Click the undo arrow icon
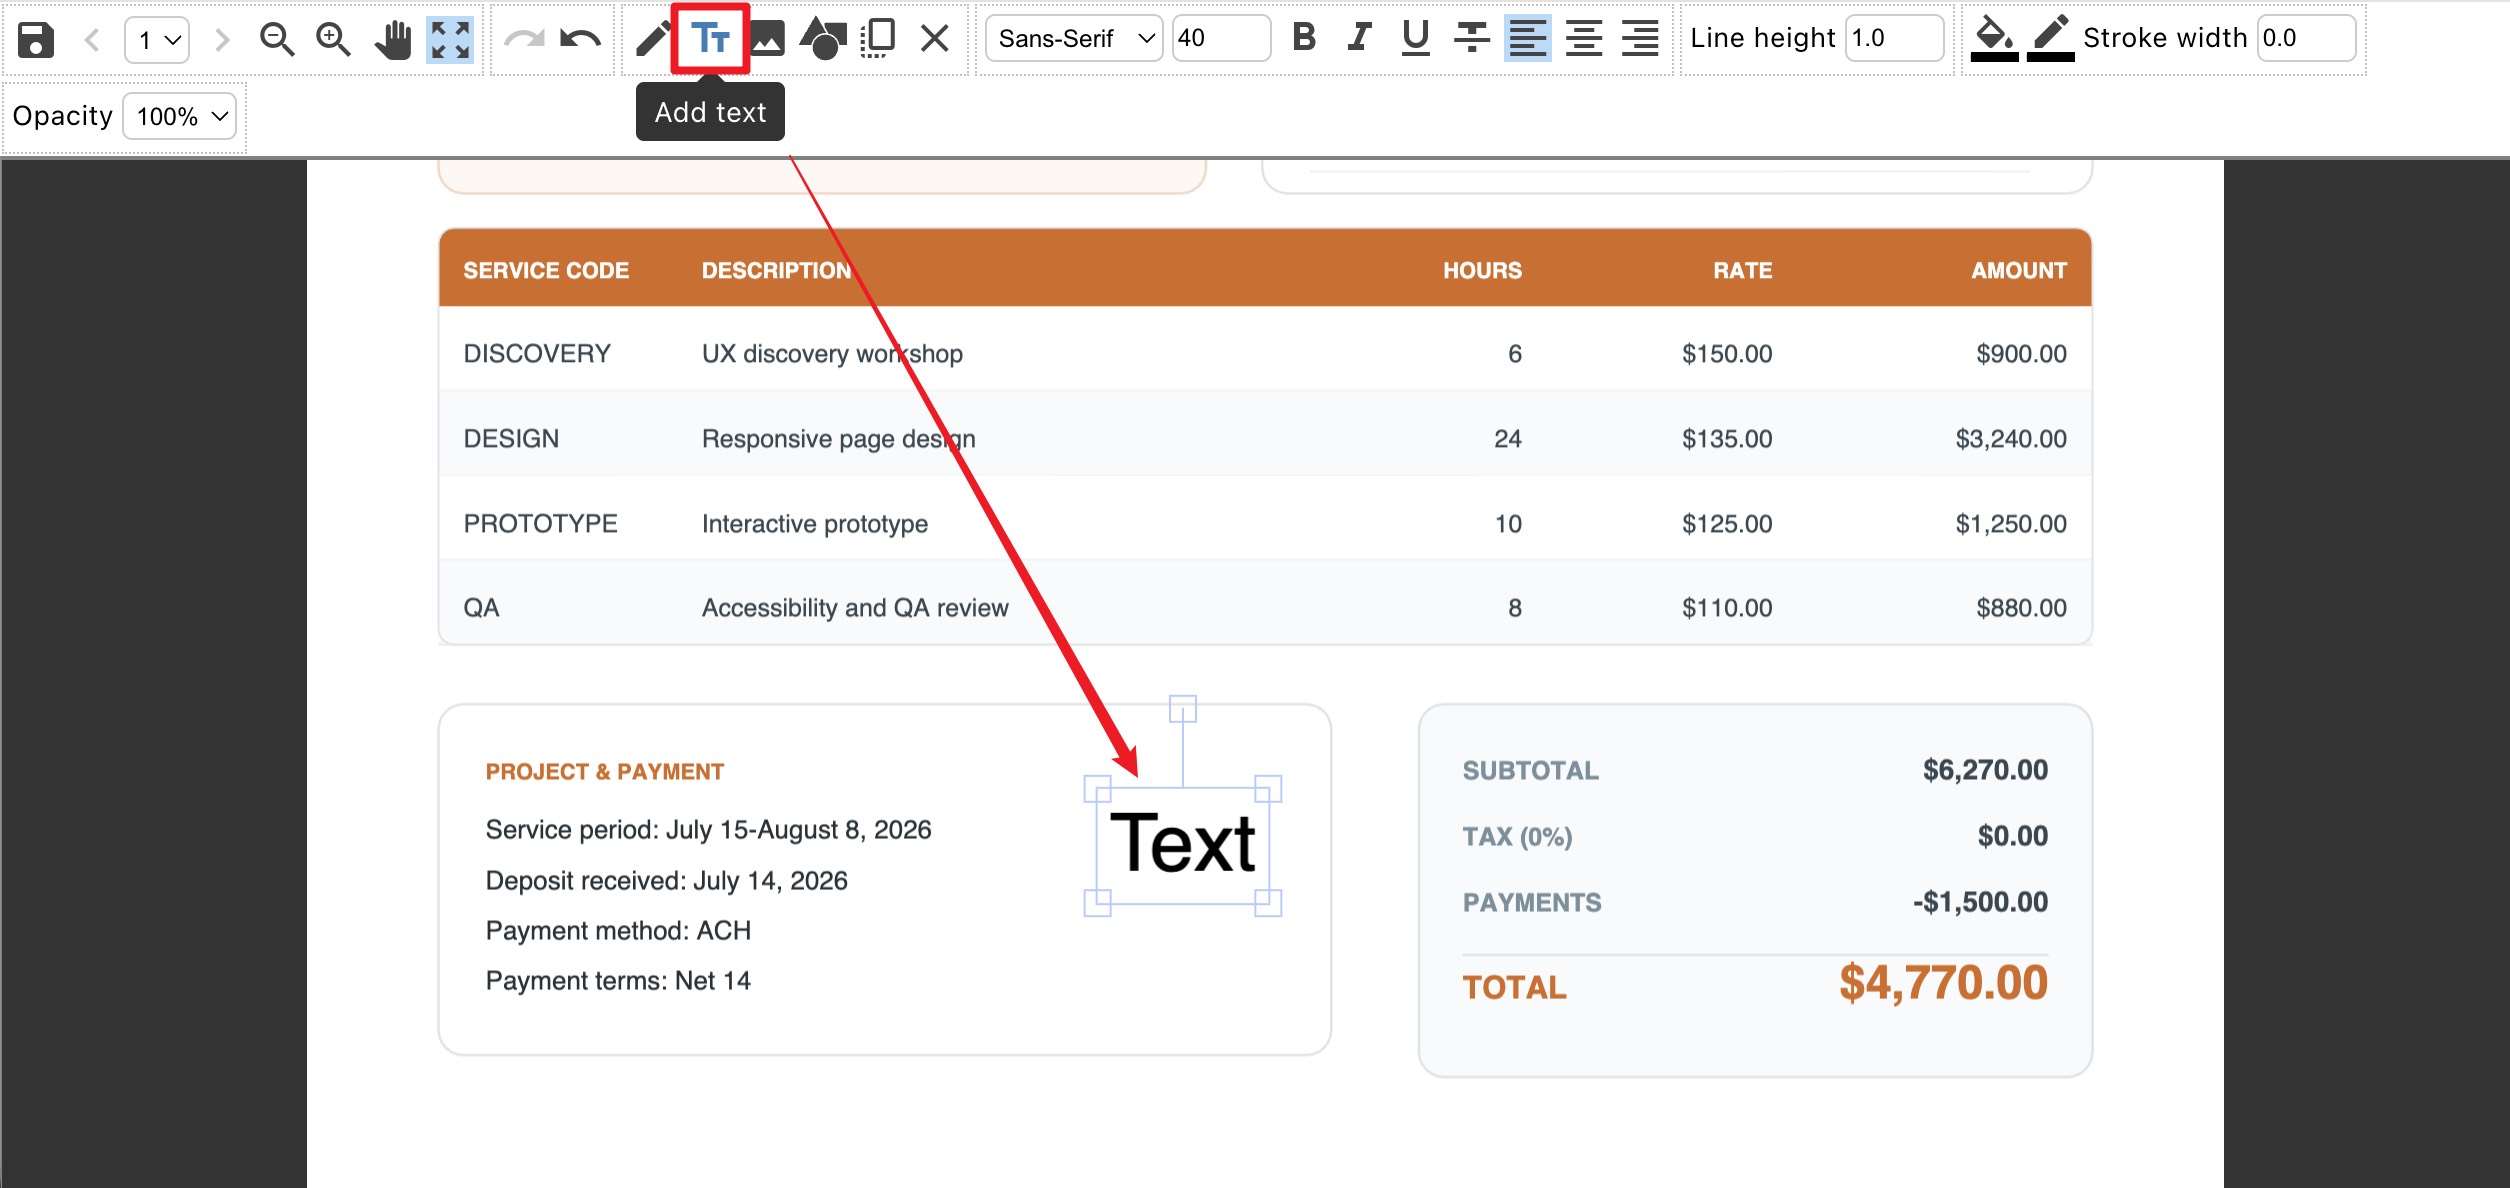The image size is (2510, 1188). [x=581, y=40]
